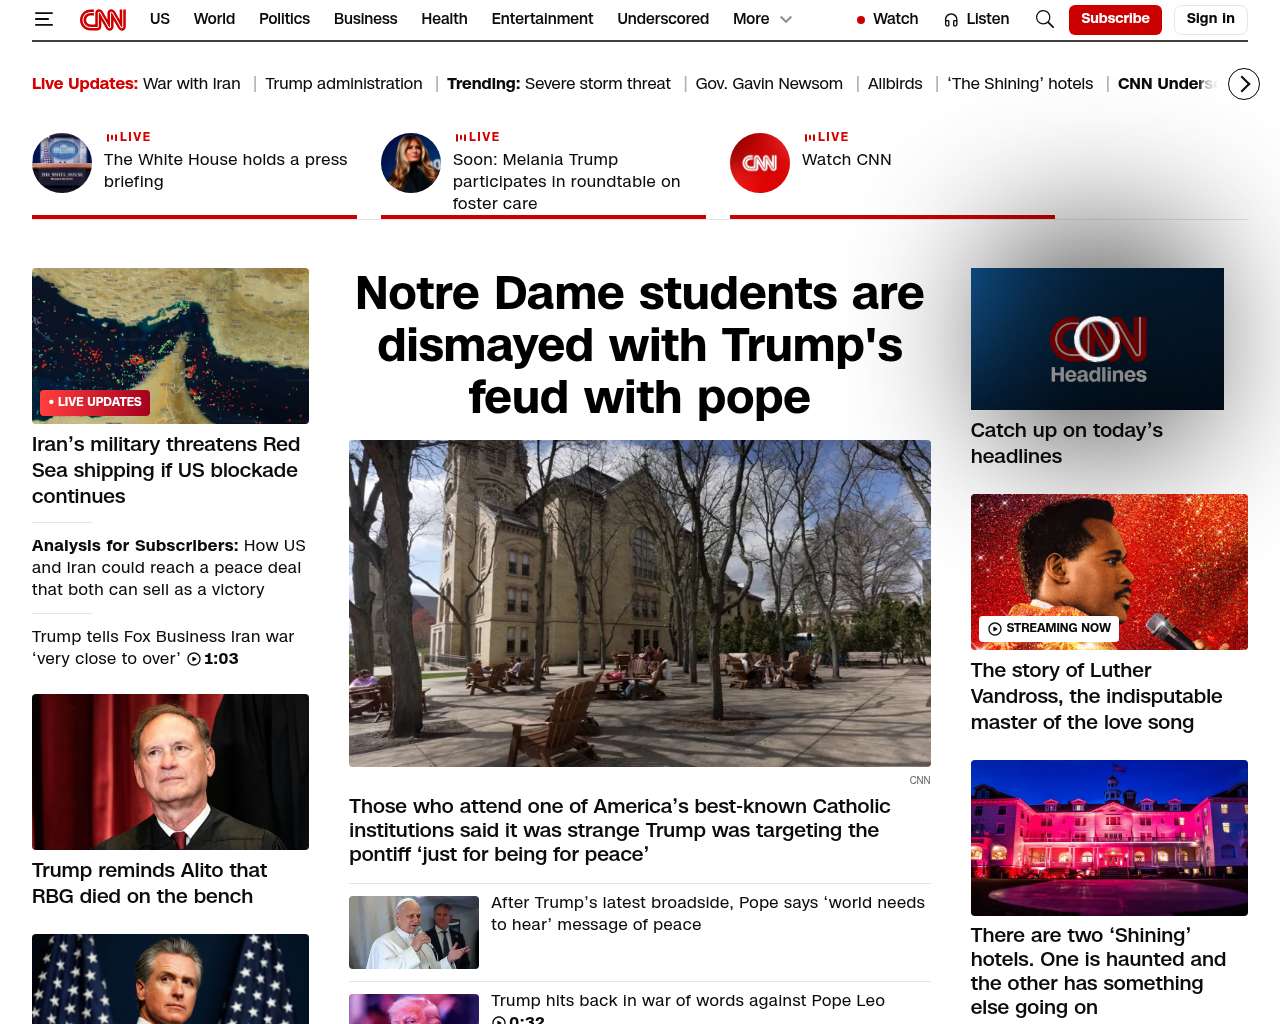Click the Justice Alito photo thumbnail
This screenshot has height=1024, width=1280.
tap(170, 771)
